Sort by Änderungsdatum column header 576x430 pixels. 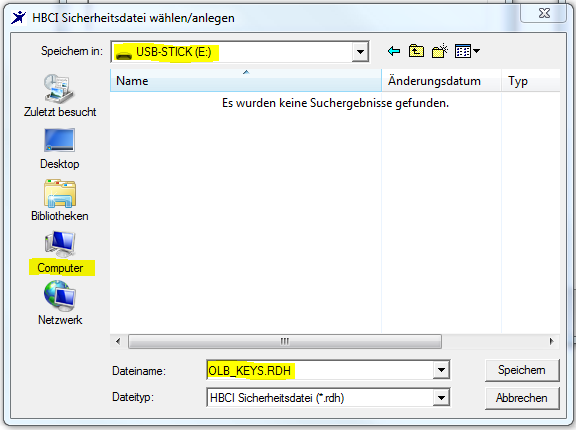[441, 80]
